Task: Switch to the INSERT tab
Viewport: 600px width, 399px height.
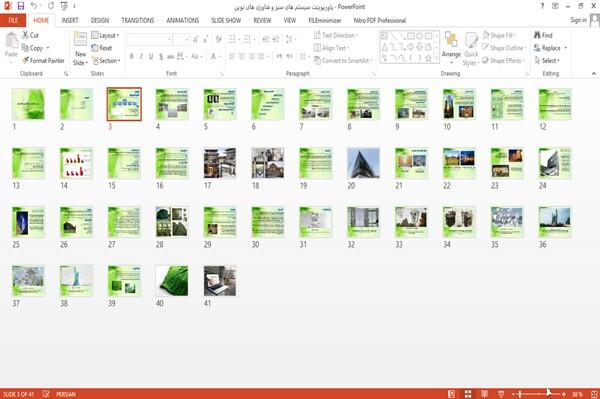Action: pyautogui.click(x=70, y=20)
